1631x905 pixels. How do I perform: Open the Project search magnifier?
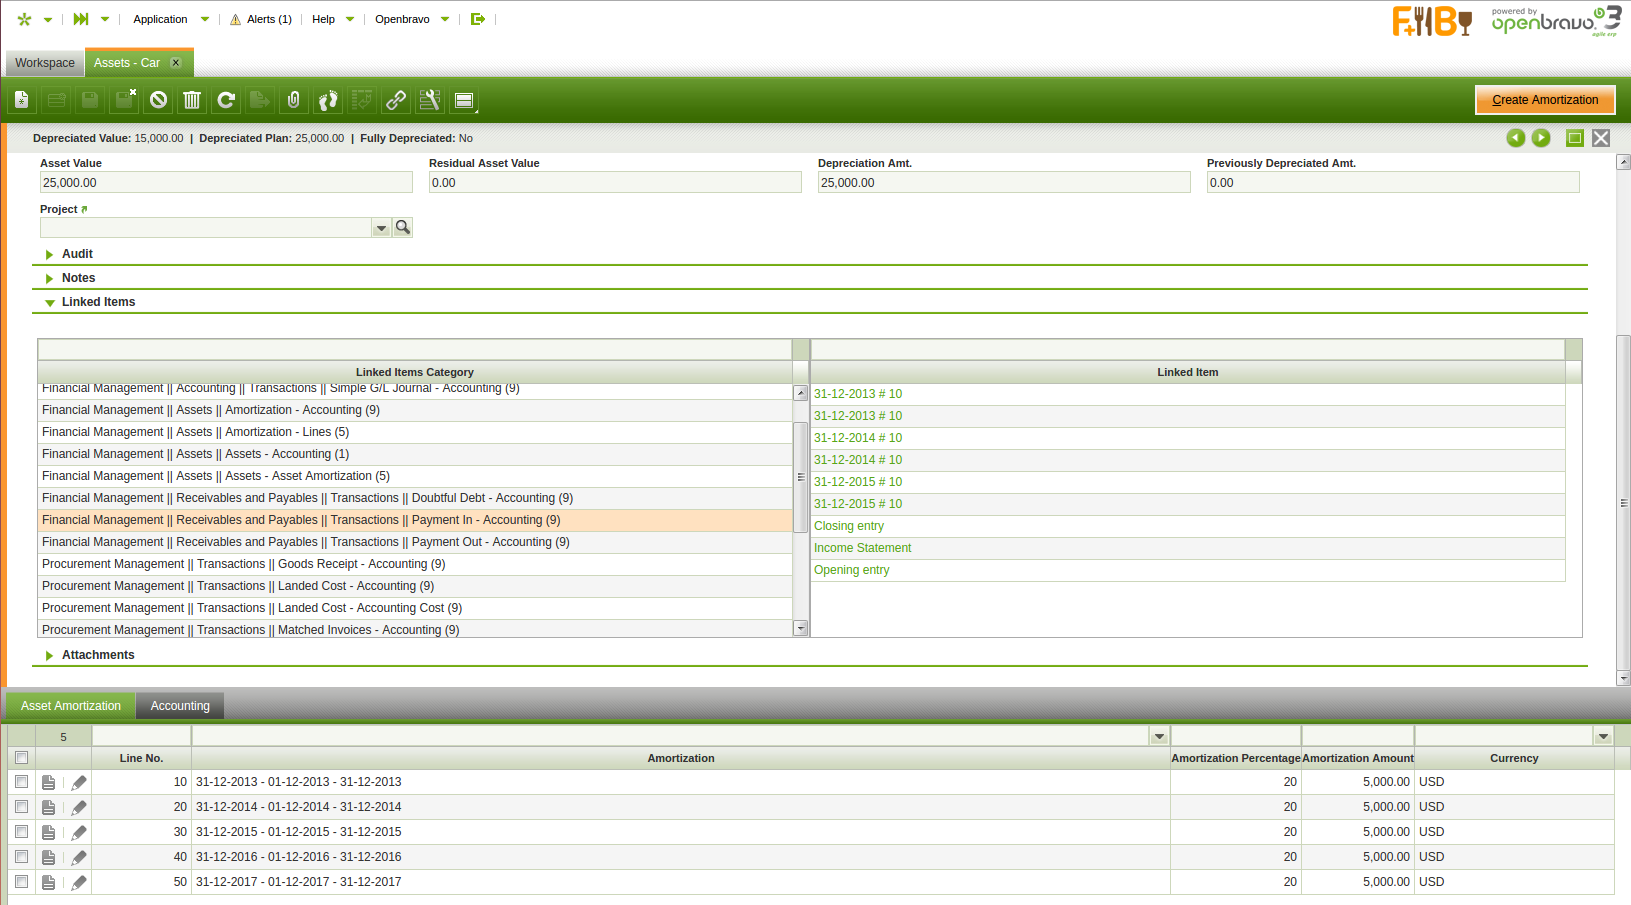tap(403, 228)
